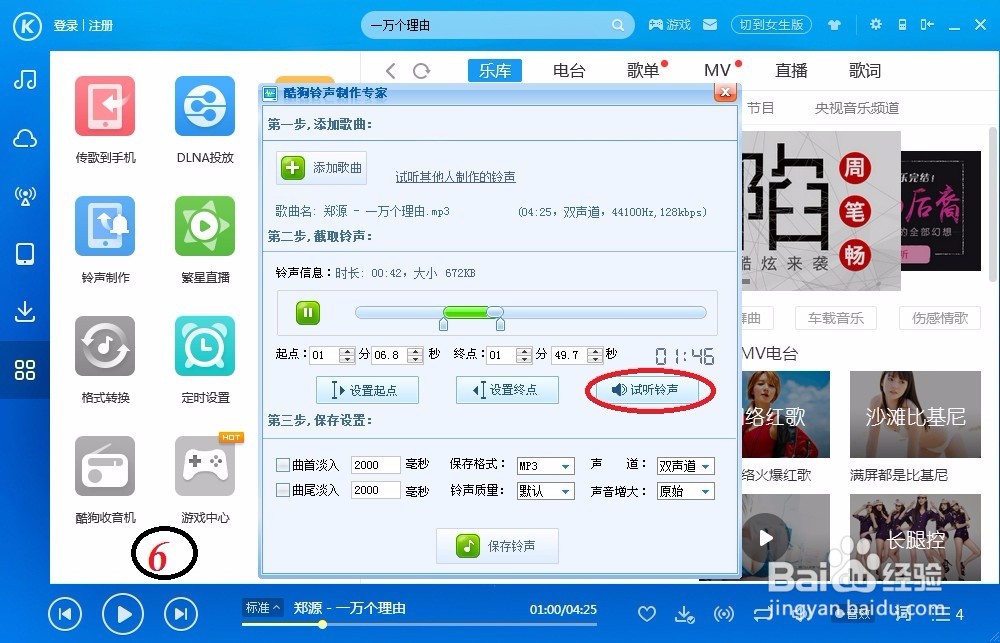Open the 声音增大 volume boost dropdown

[x=686, y=491]
